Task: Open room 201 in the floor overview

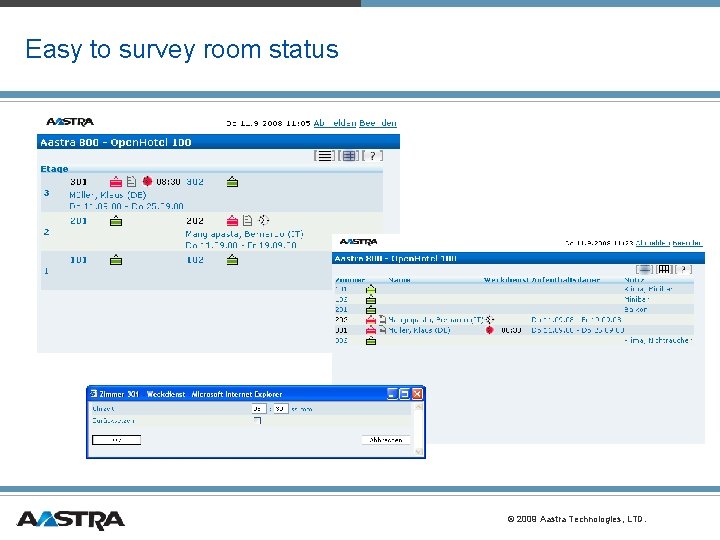Action: 79,221
